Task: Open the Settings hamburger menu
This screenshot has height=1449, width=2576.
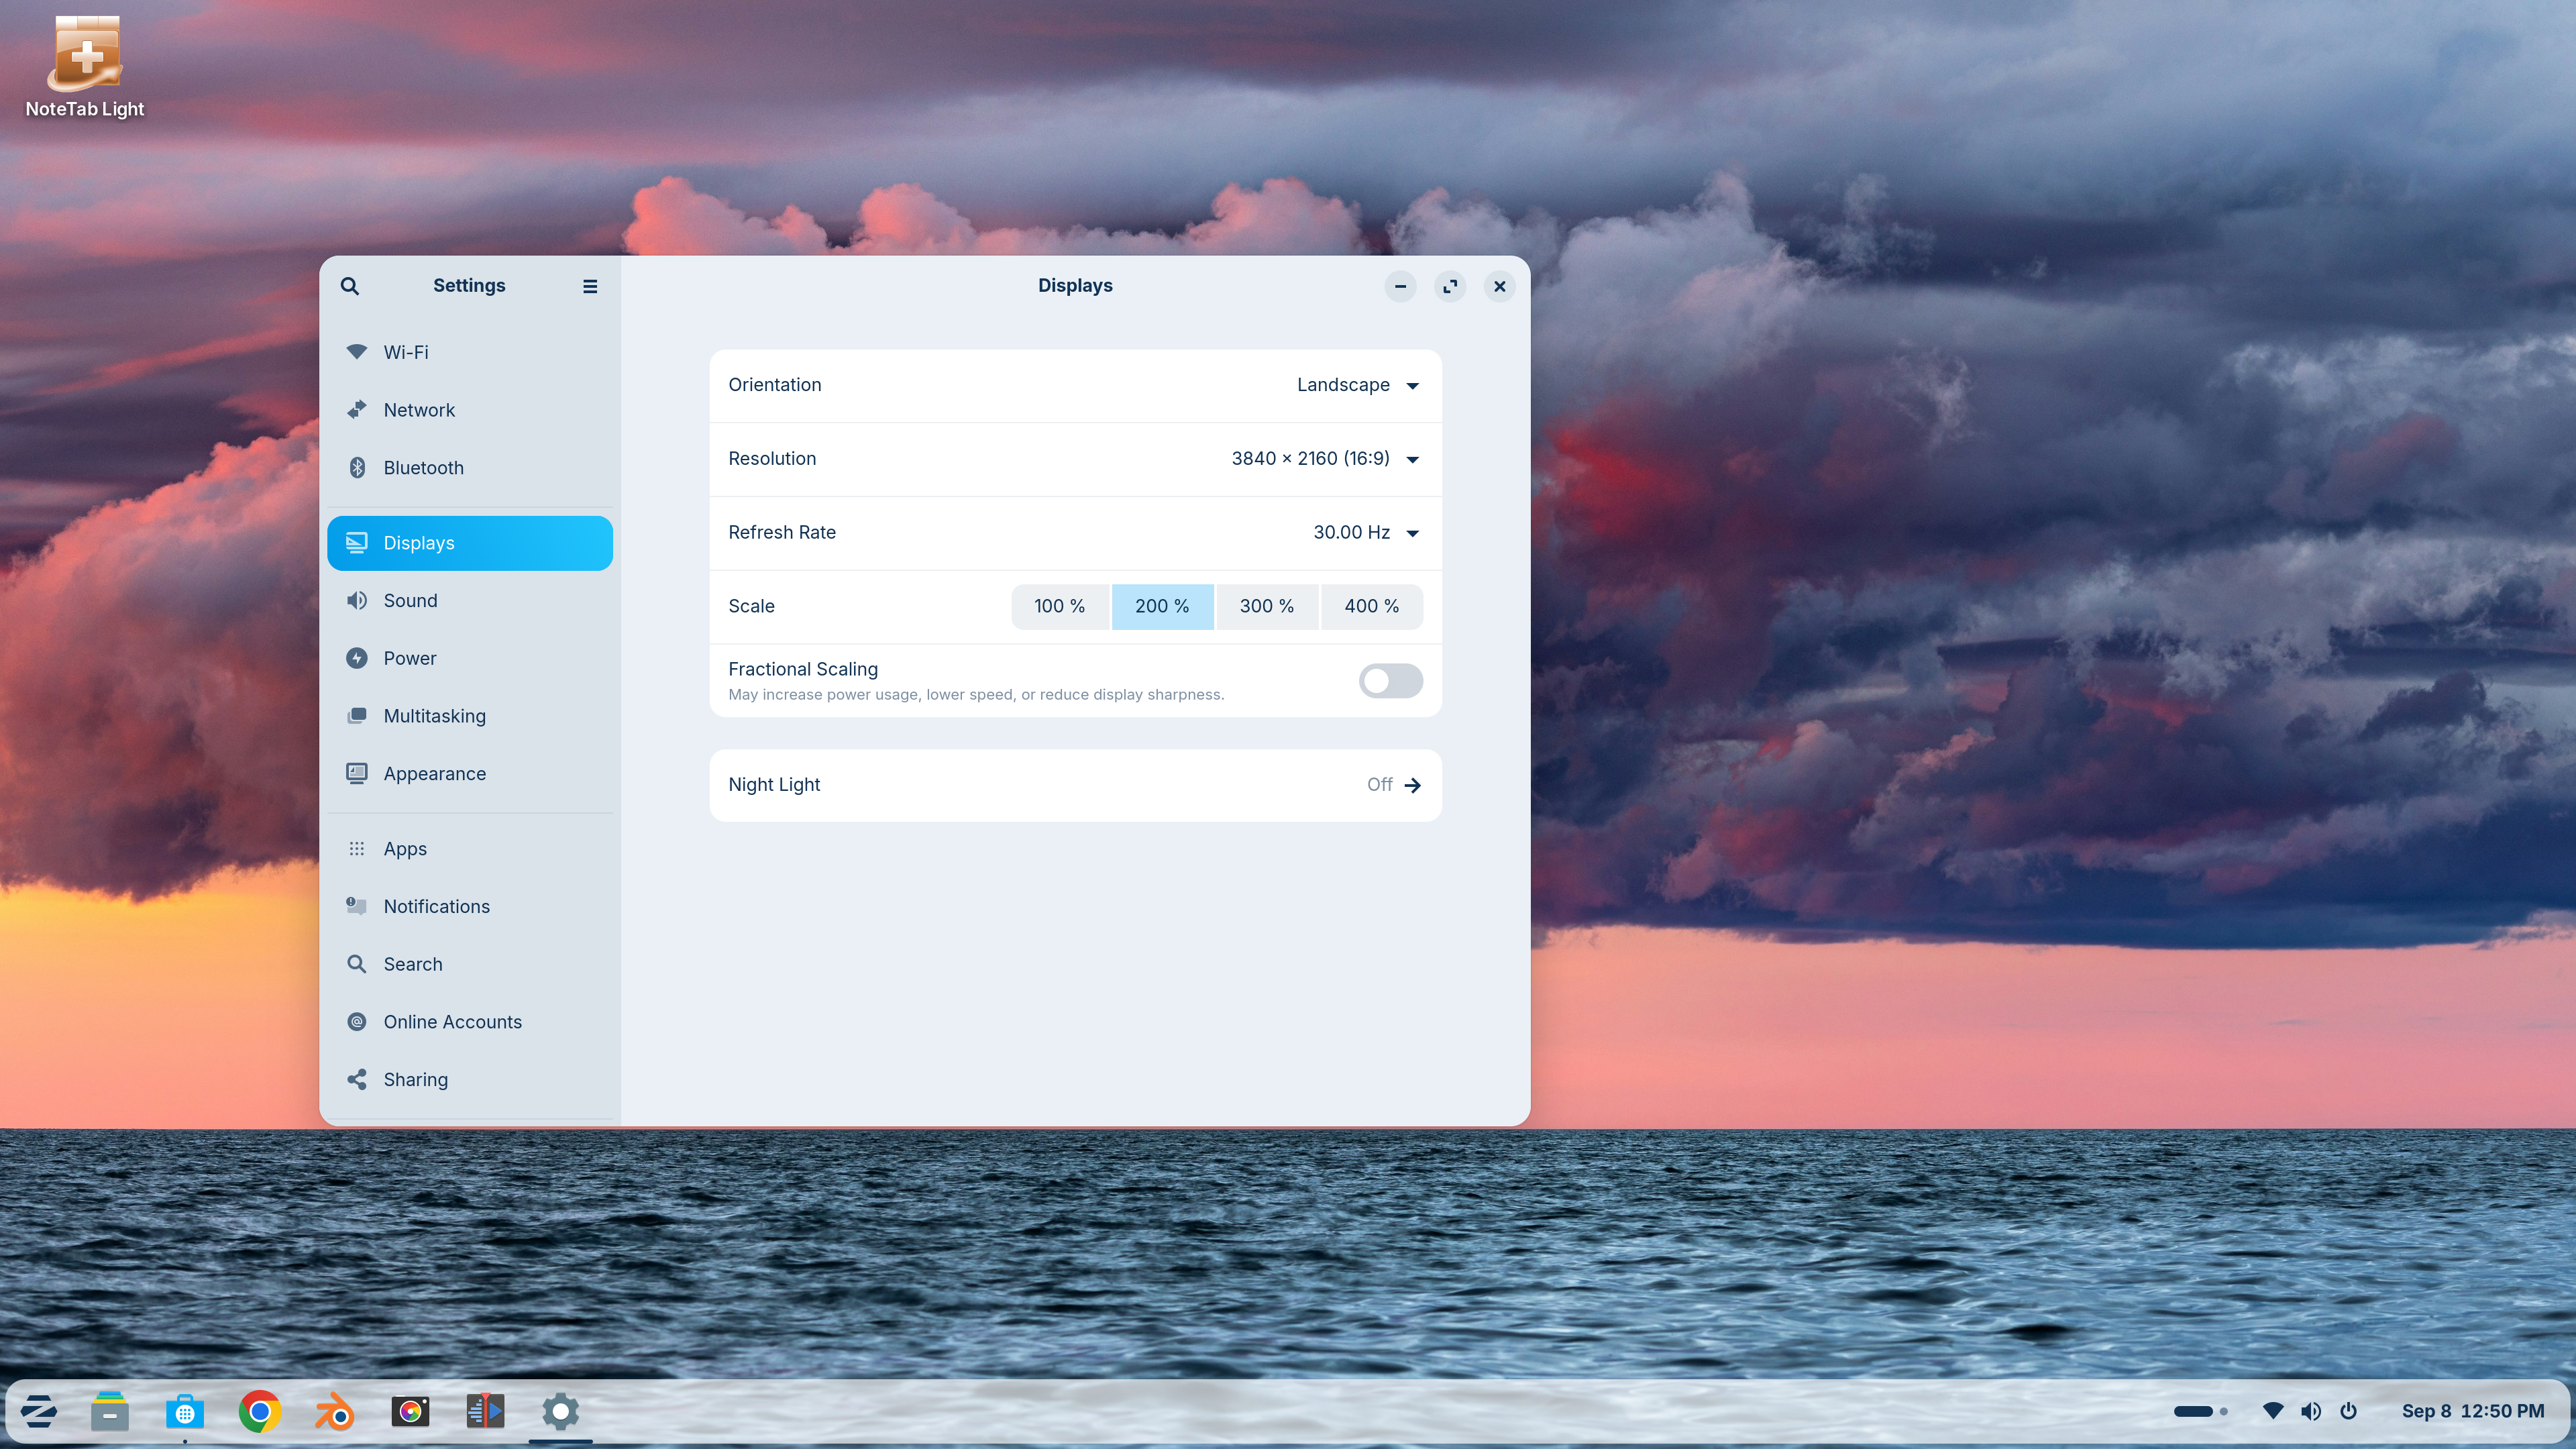Action: 590,286
